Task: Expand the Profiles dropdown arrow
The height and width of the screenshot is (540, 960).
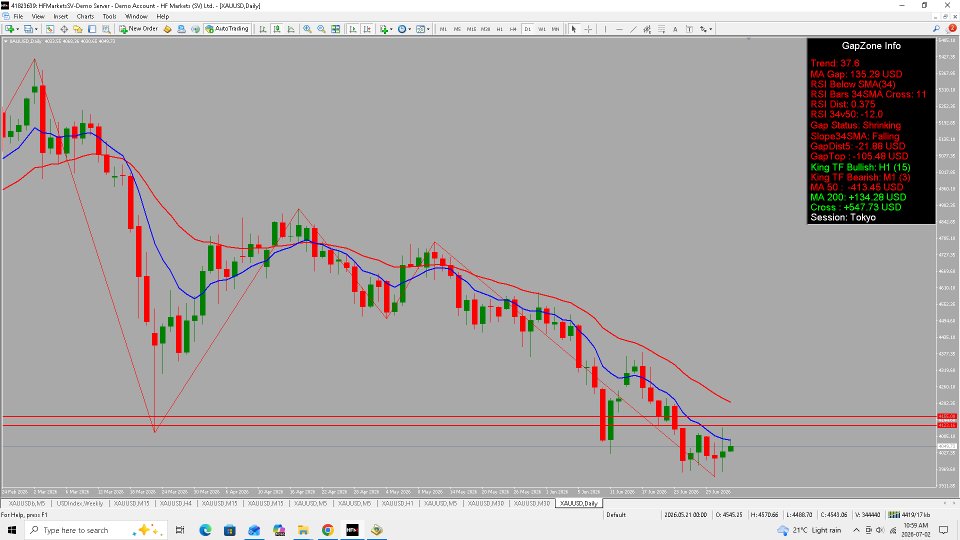Action: point(36,29)
